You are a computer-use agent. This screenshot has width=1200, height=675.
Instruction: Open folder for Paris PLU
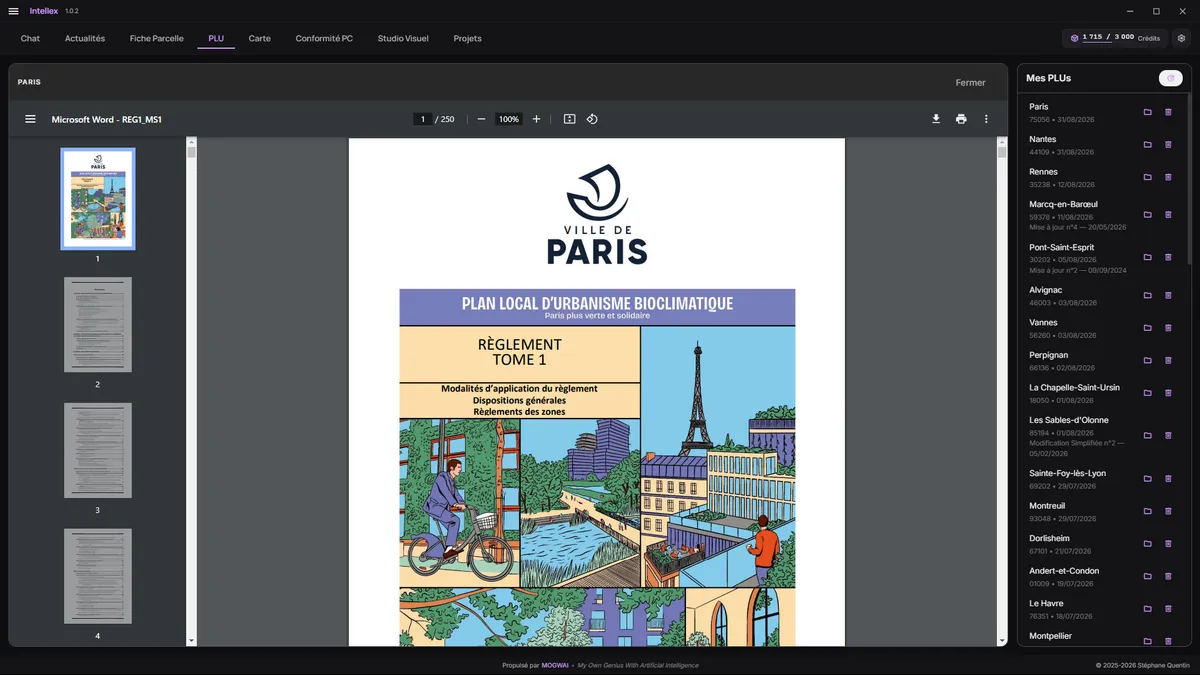(1148, 112)
